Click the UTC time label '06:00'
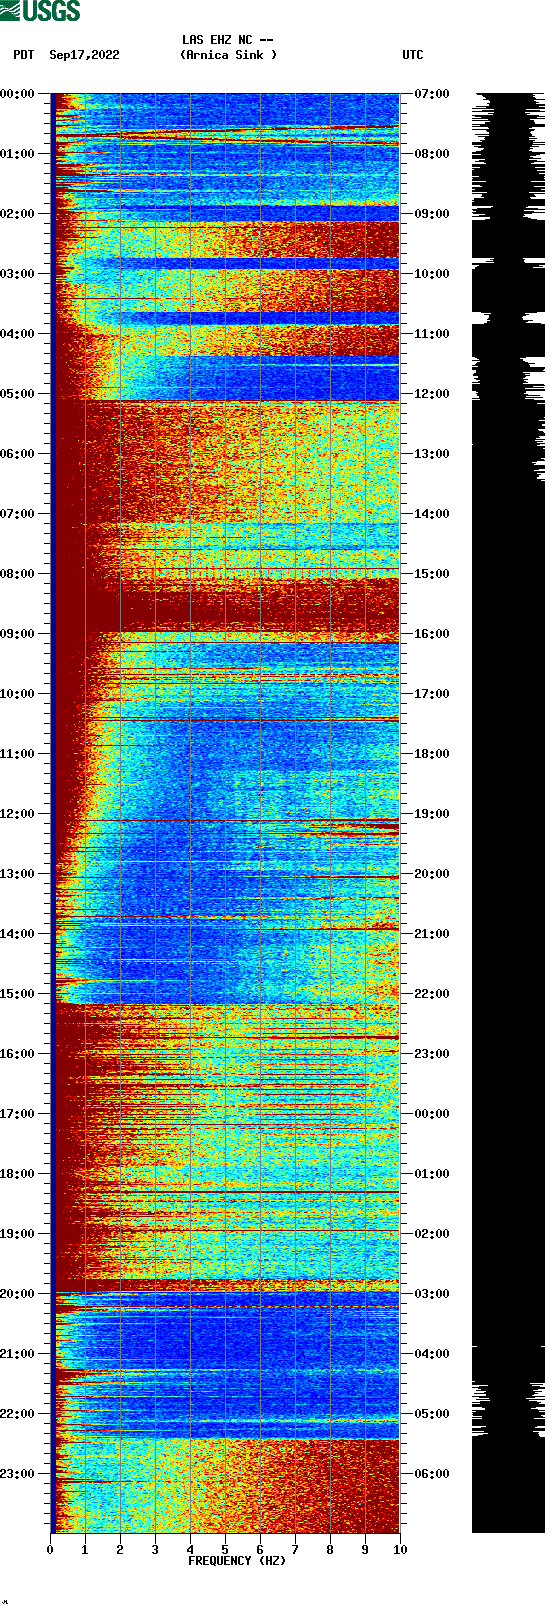Image resolution: width=552 pixels, height=1613 pixels. (432, 1474)
